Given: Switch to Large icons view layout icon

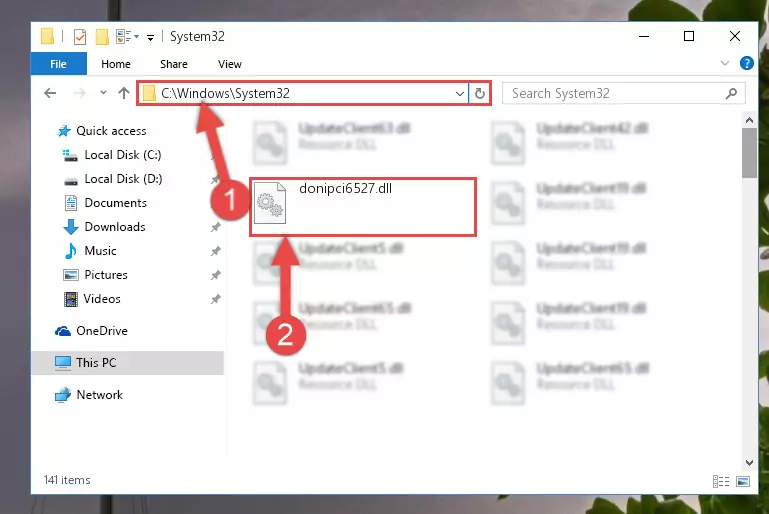Looking at the screenshot, I should 743,482.
